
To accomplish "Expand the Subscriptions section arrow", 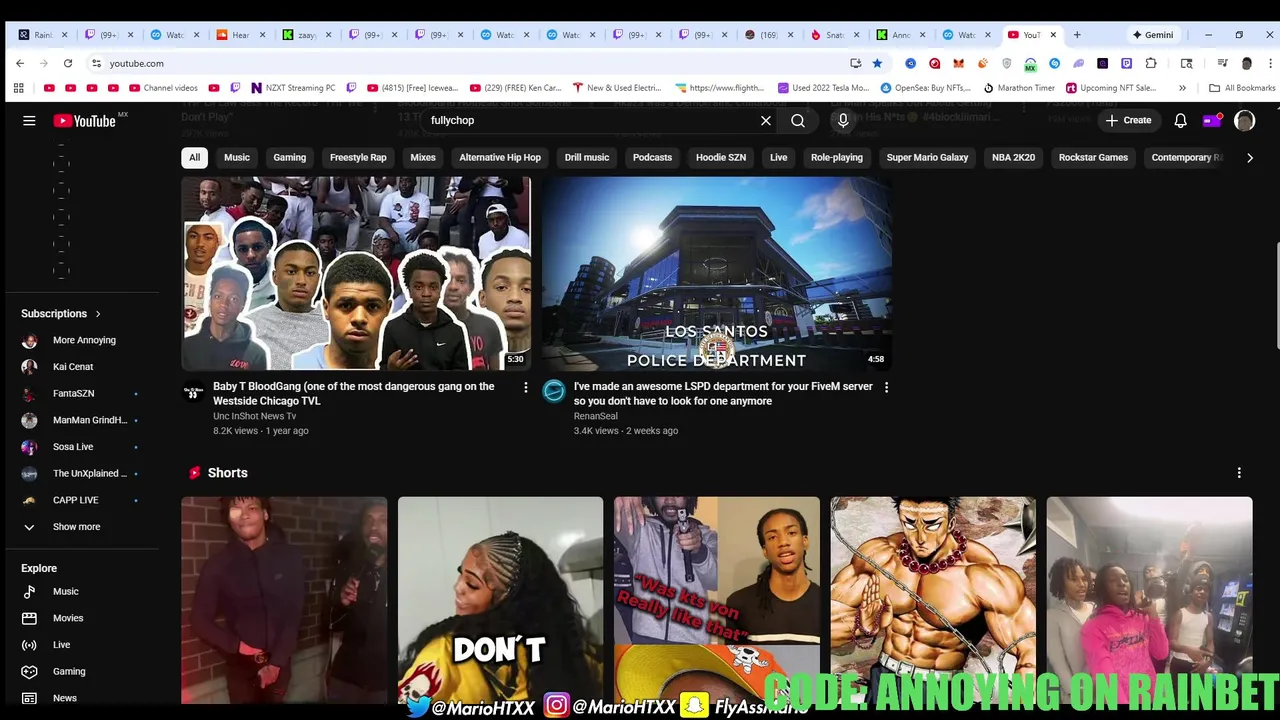I will click(98, 314).
